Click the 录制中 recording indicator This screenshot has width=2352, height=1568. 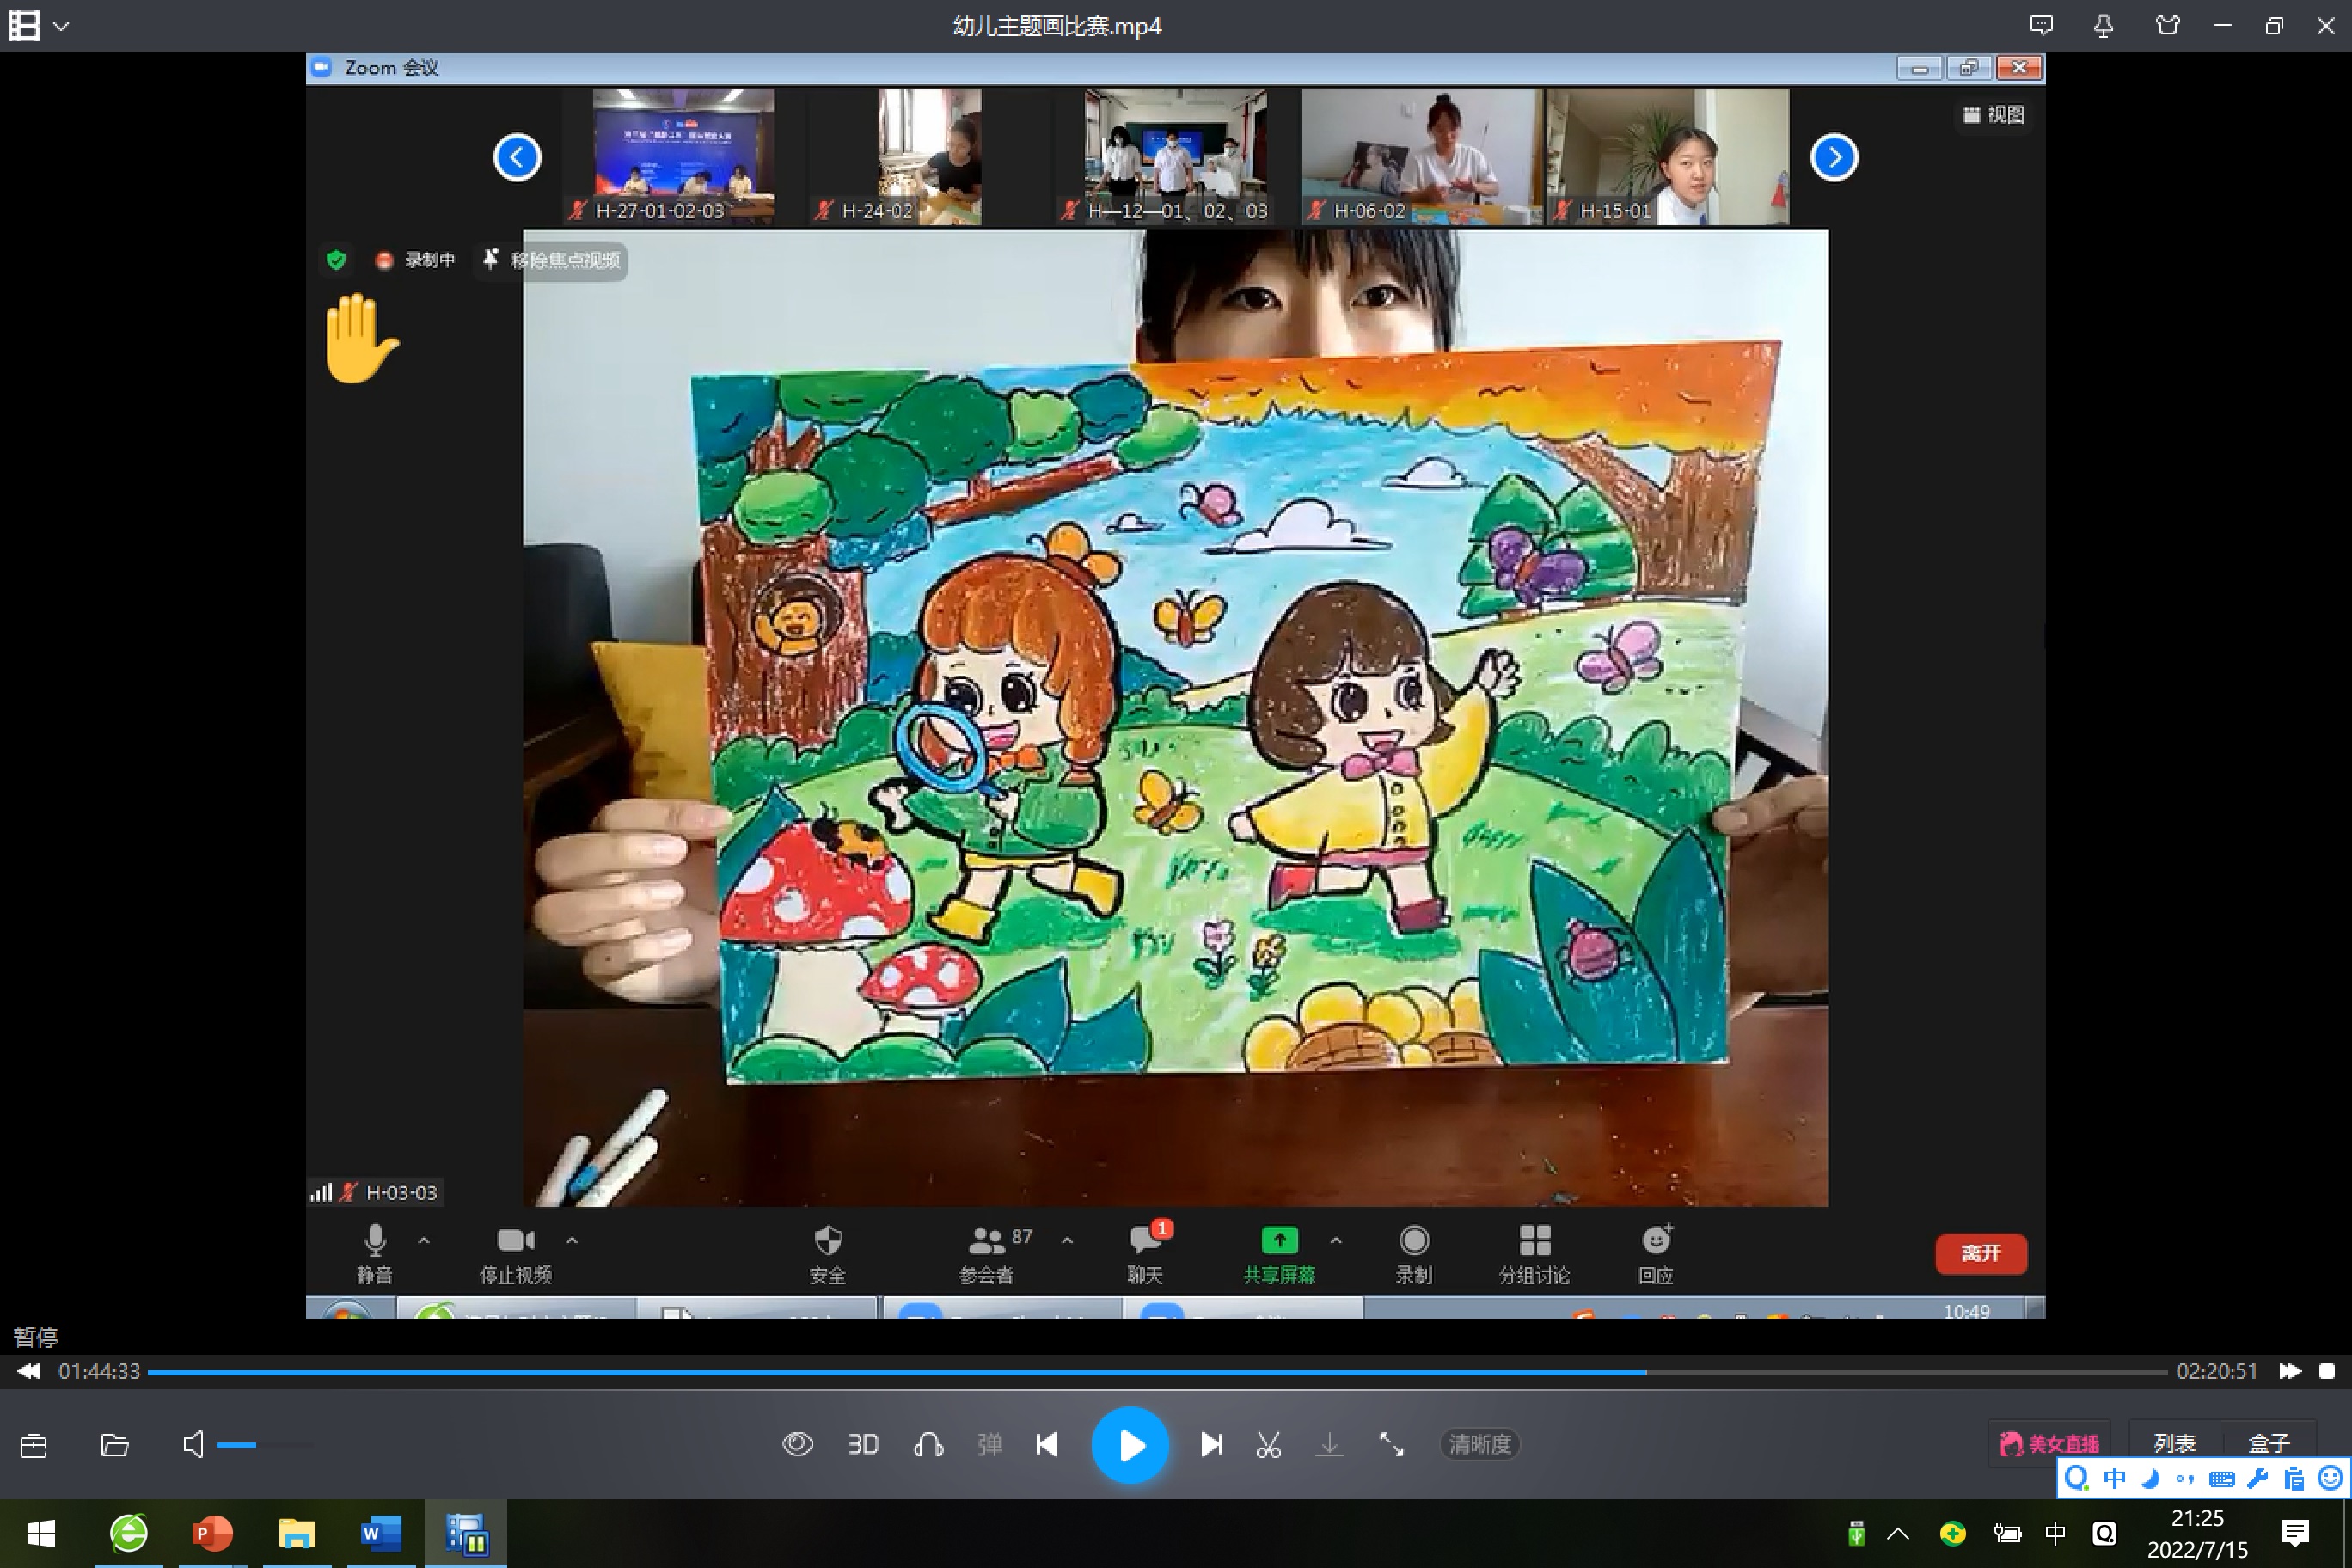pos(415,260)
